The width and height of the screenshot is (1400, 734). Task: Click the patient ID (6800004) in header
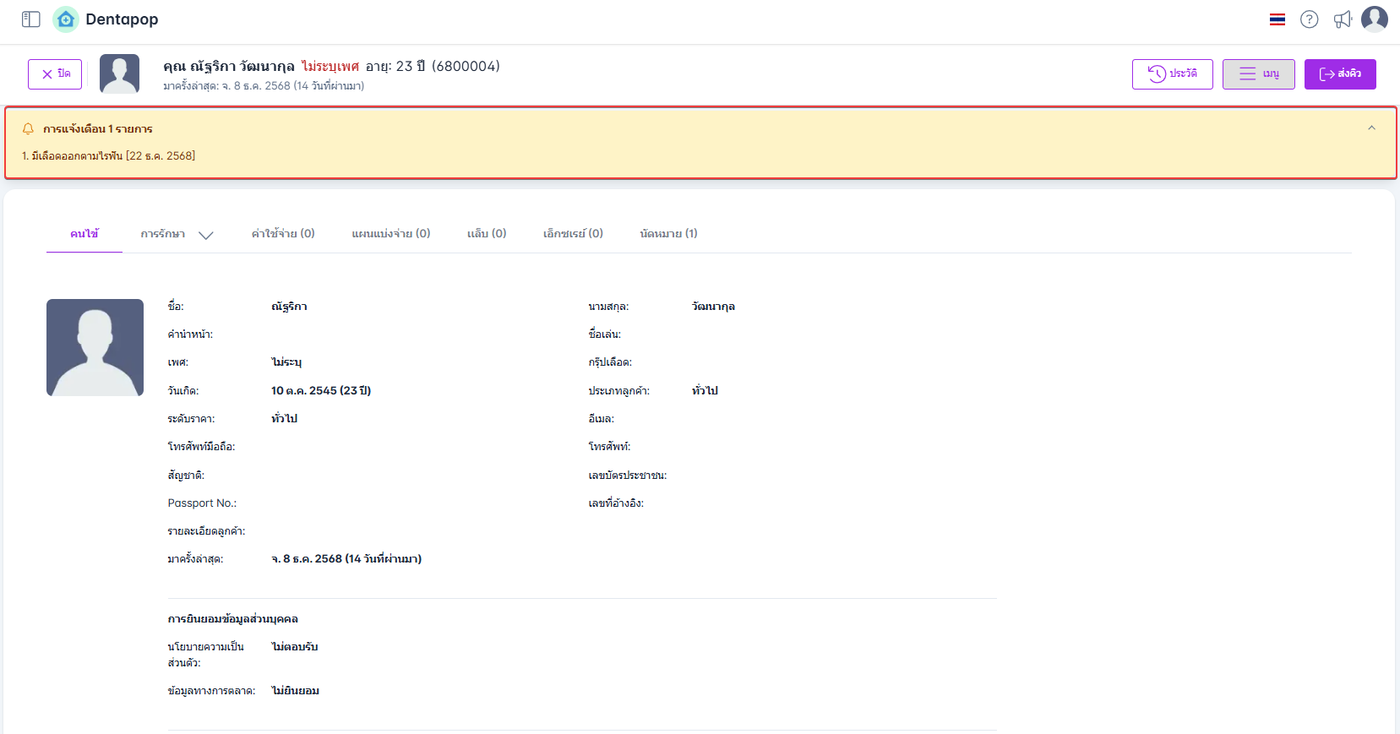(x=466, y=66)
